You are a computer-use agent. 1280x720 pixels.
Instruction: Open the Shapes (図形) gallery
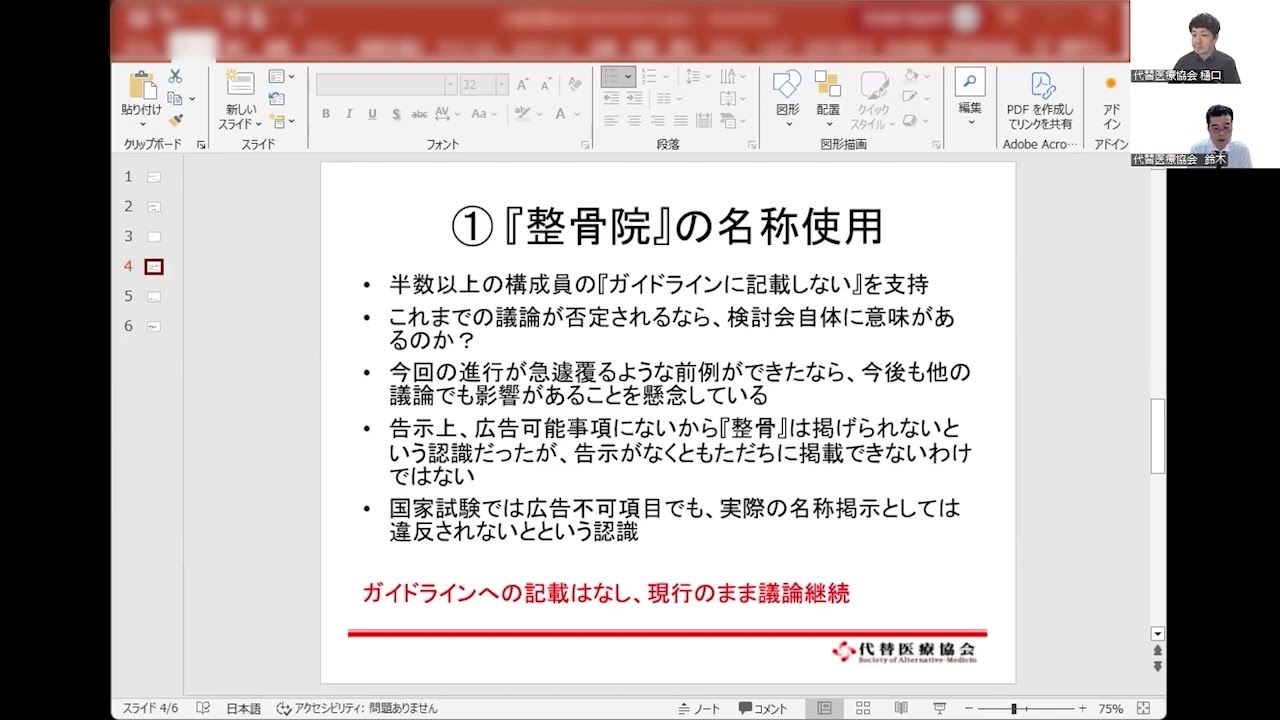point(787,86)
